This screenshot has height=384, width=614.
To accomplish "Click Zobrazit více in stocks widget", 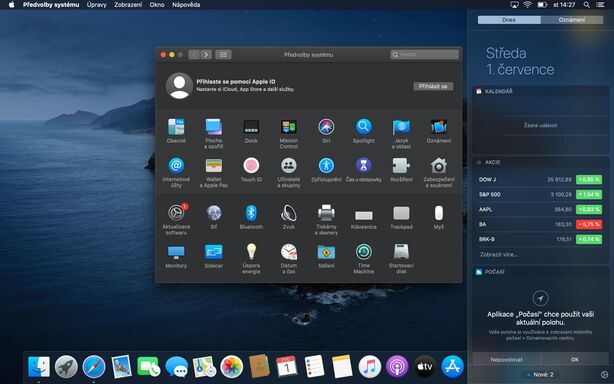I will [x=499, y=254].
